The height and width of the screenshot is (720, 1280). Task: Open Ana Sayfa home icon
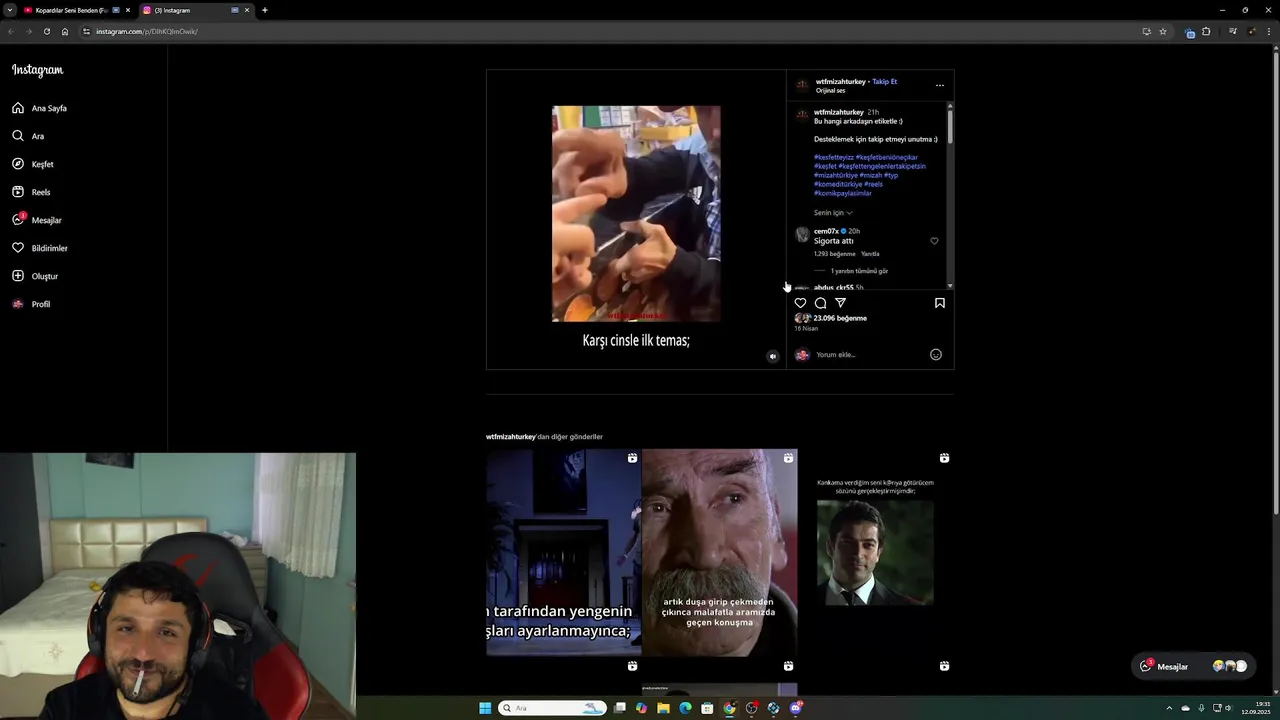[x=18, y=108]
